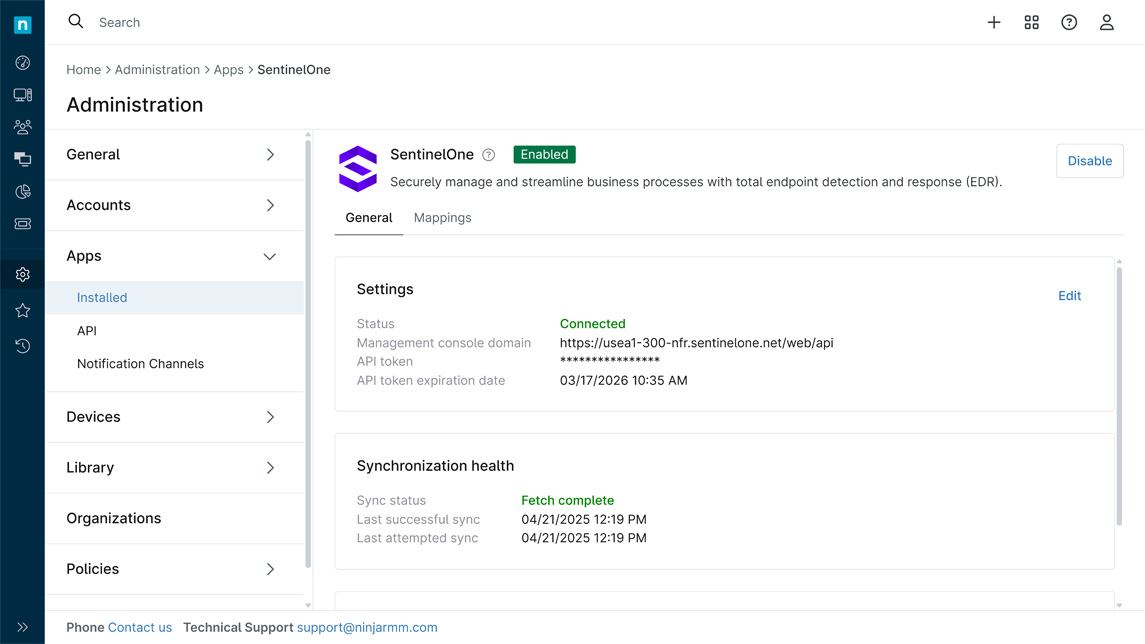The image size is (1145, 644).
Task: Open the dashboard gauge icon in the sidebar
Action: click(x=22, y=63)
